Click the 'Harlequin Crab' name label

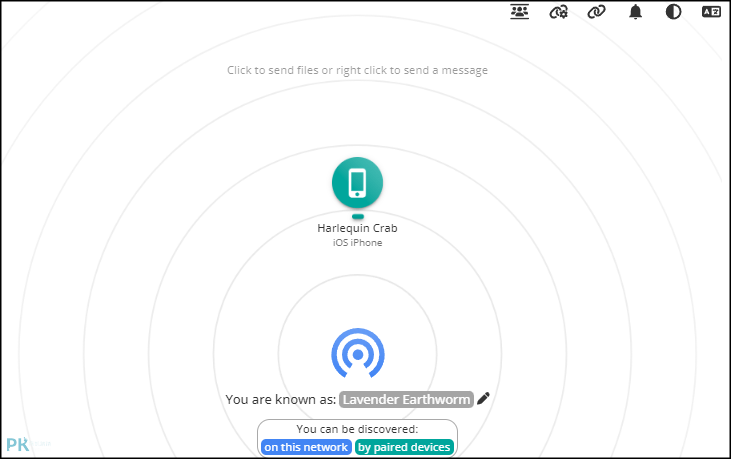(x=358, y=228)
